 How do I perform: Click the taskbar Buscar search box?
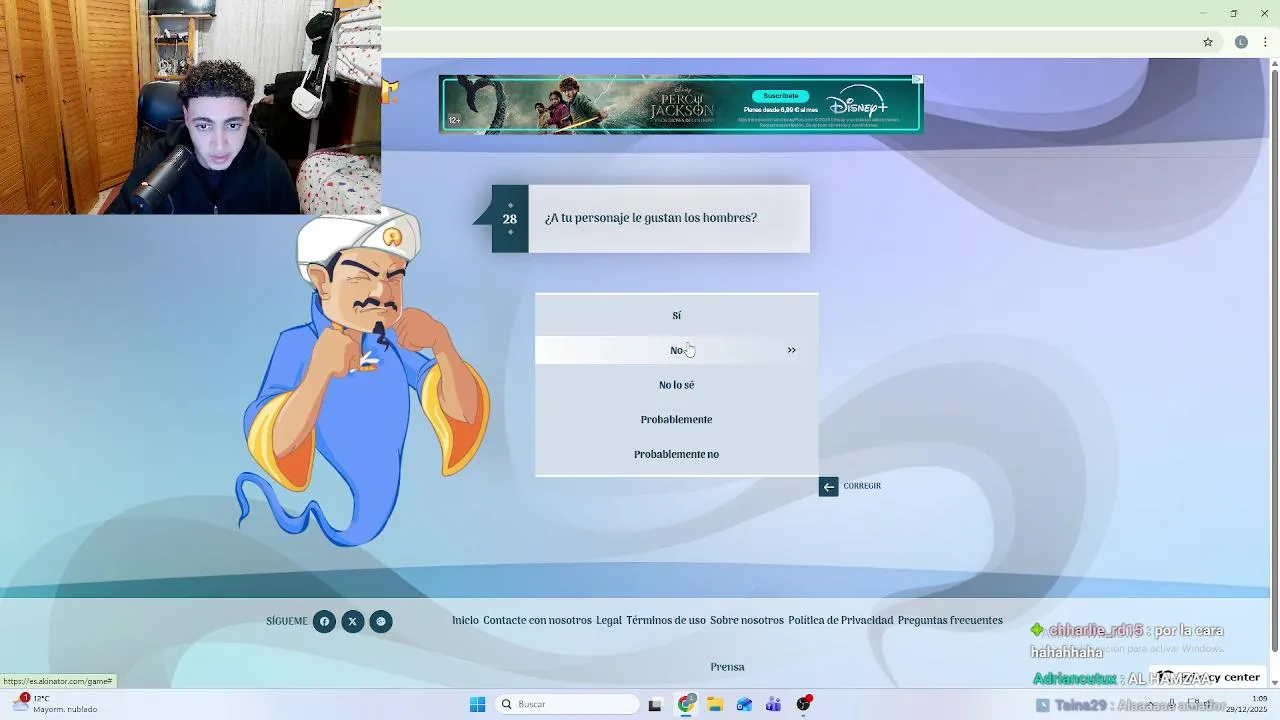(x=568, y=704)
